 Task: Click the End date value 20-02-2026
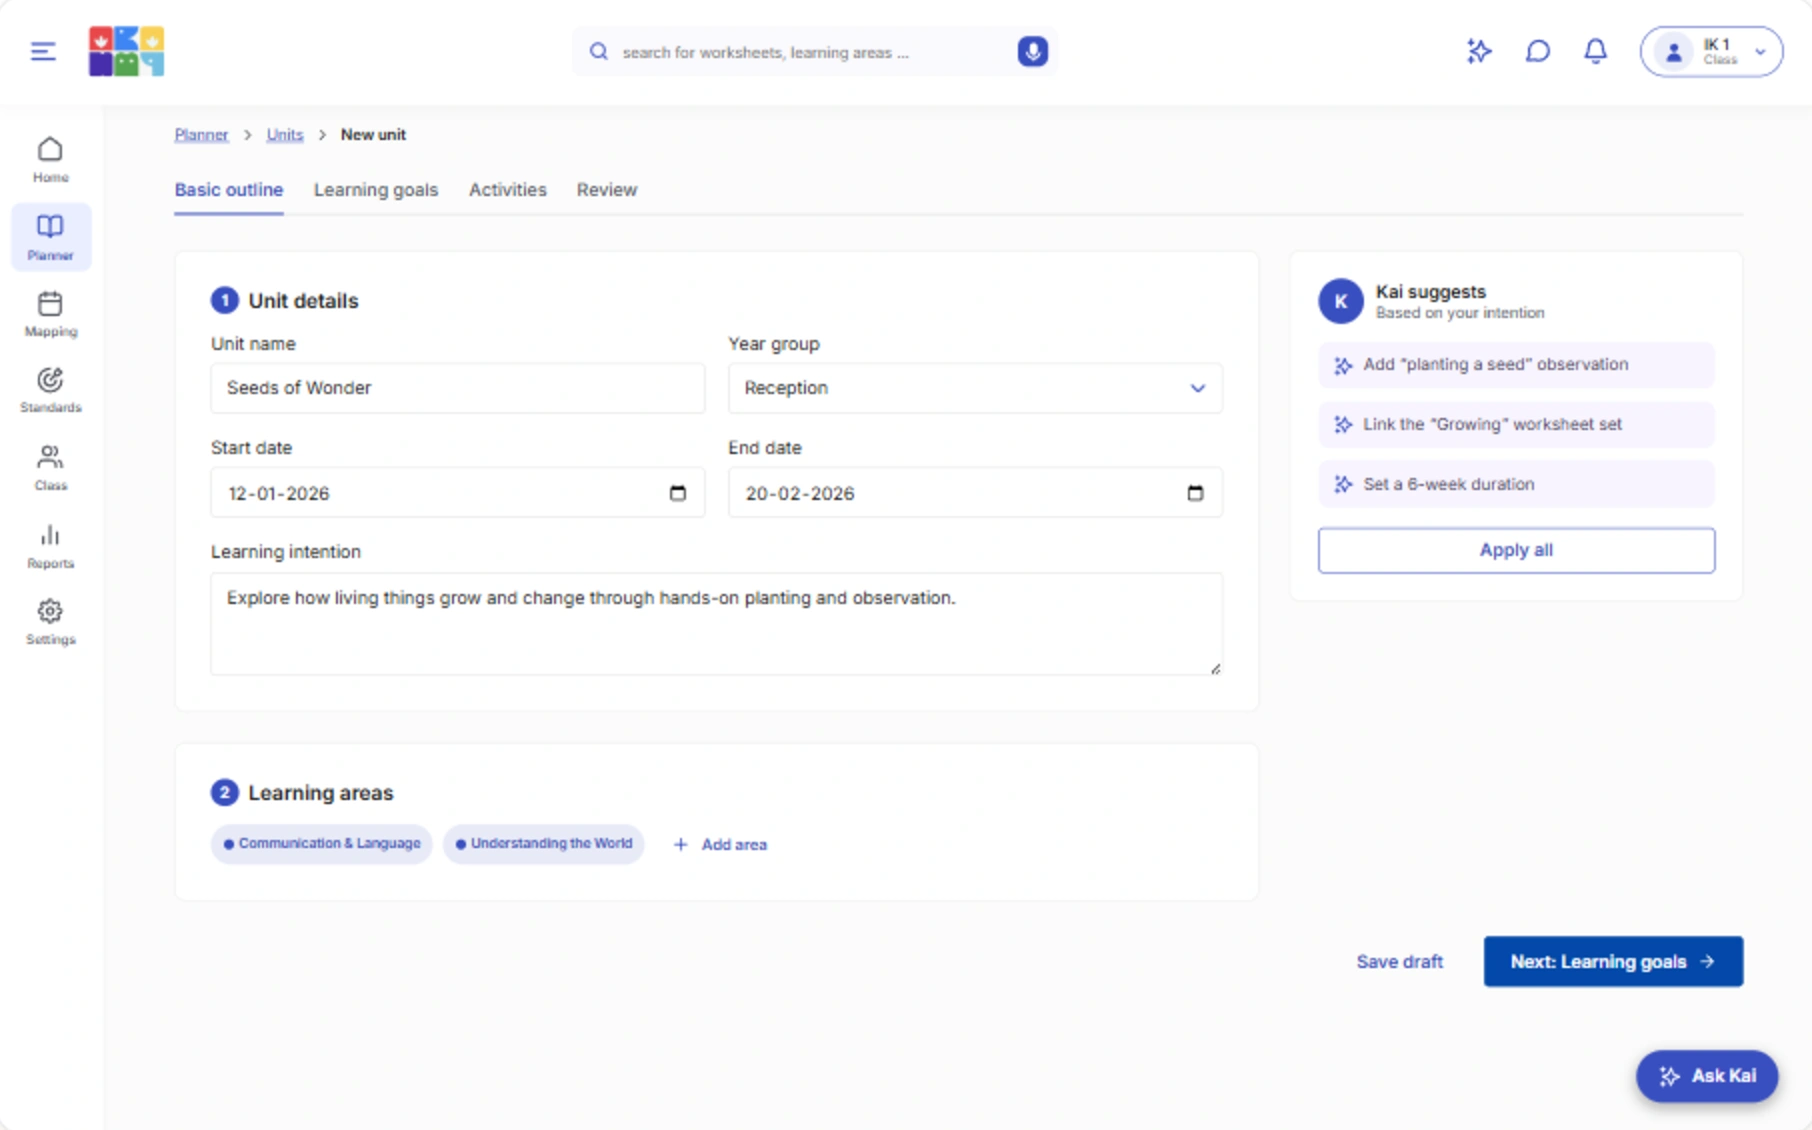pos(800,494)
